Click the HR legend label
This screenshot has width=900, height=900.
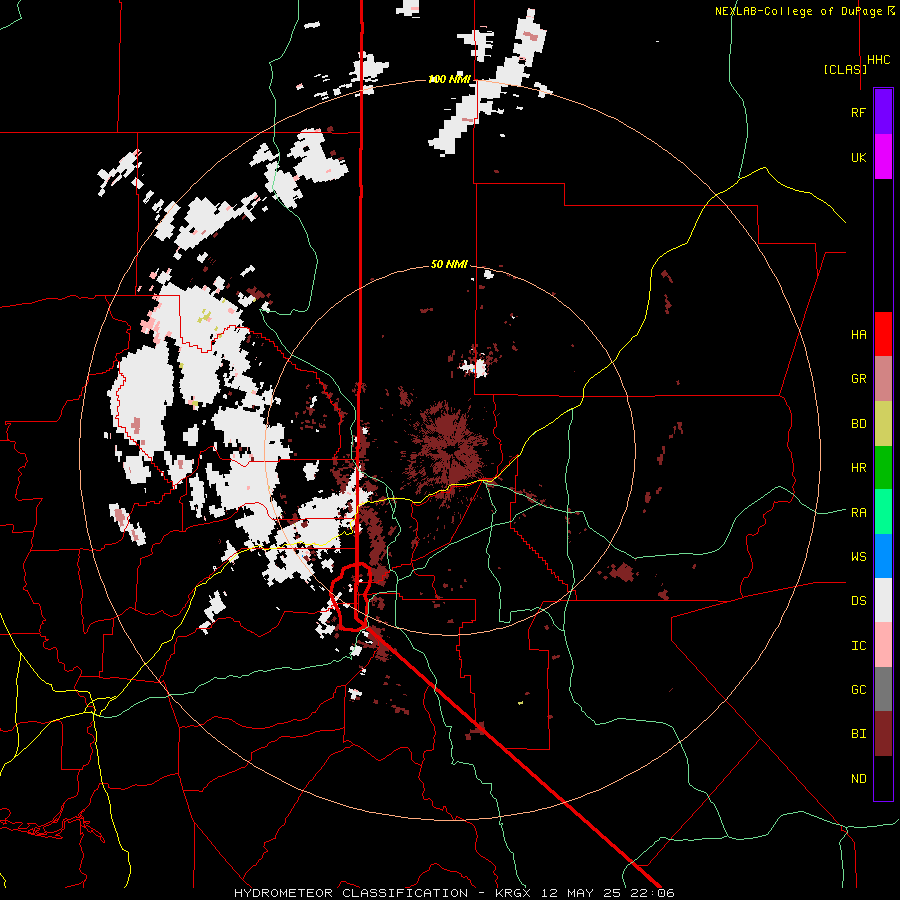858,468
